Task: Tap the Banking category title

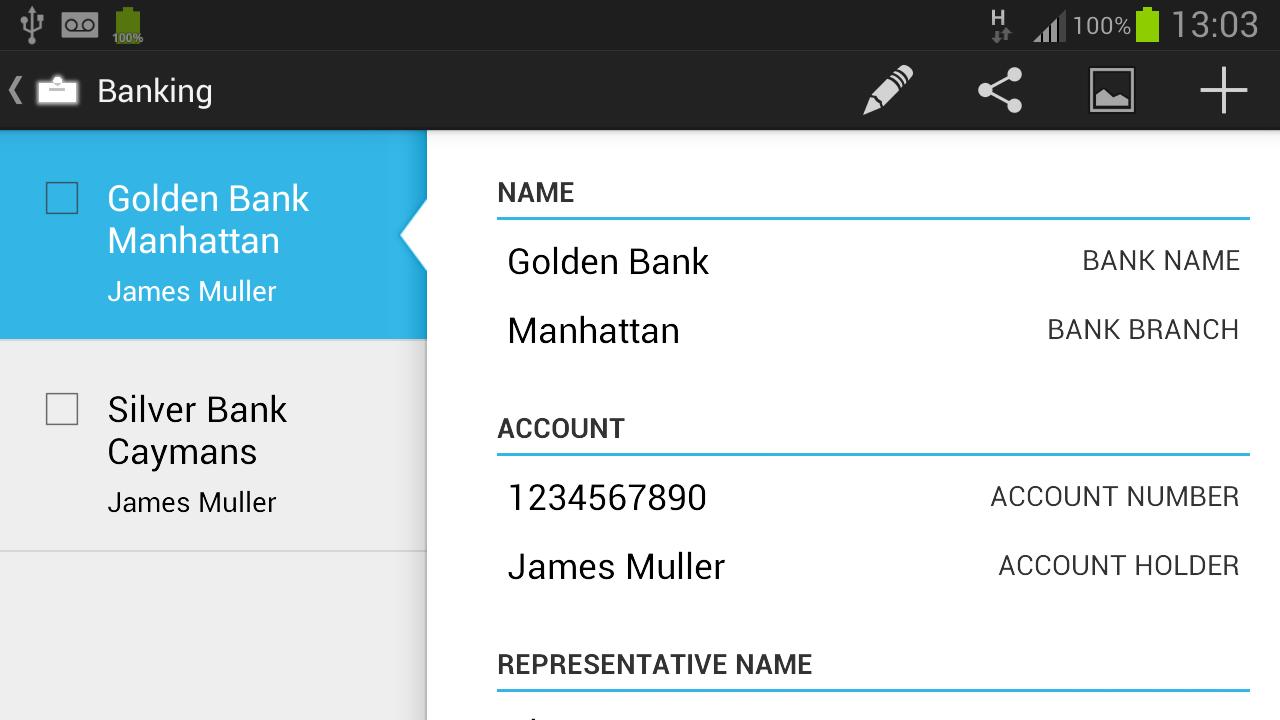Action: (x=155, y=91)
